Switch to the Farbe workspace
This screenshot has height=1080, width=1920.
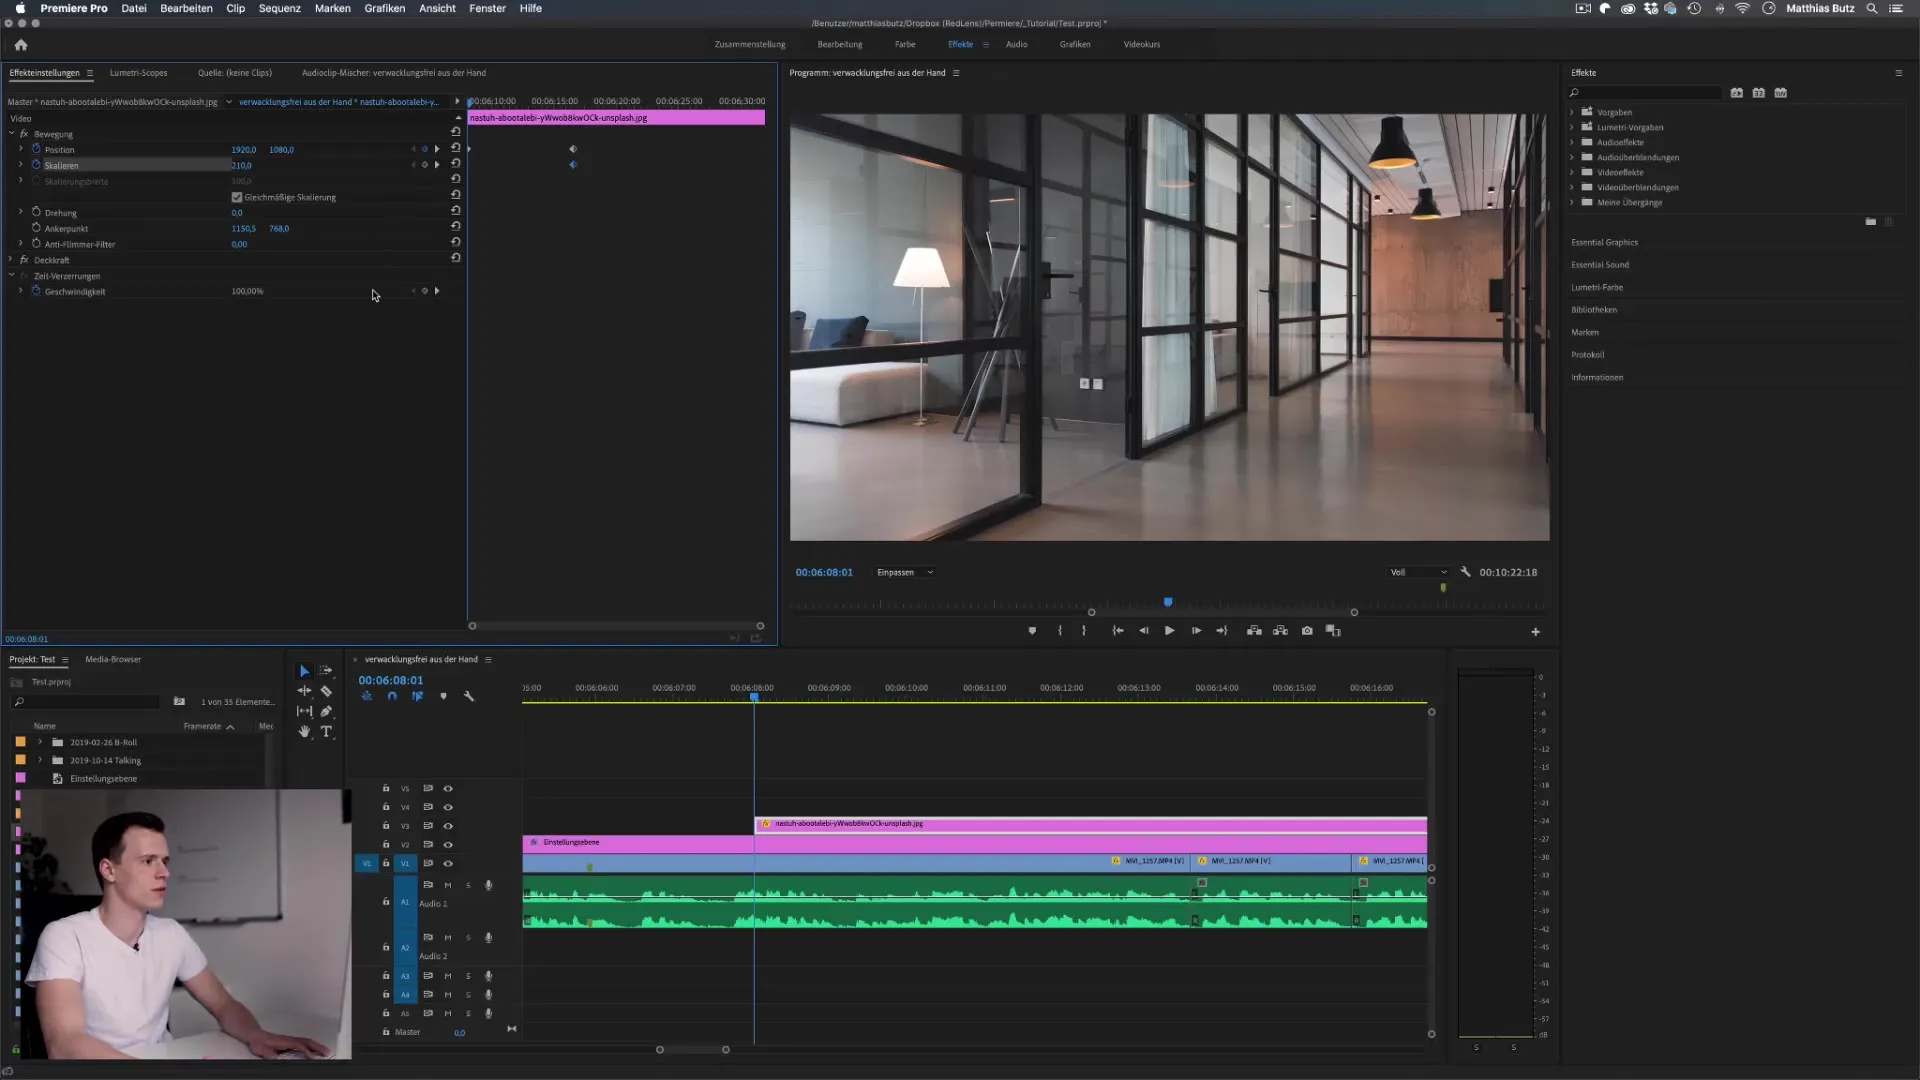[905, 45]
